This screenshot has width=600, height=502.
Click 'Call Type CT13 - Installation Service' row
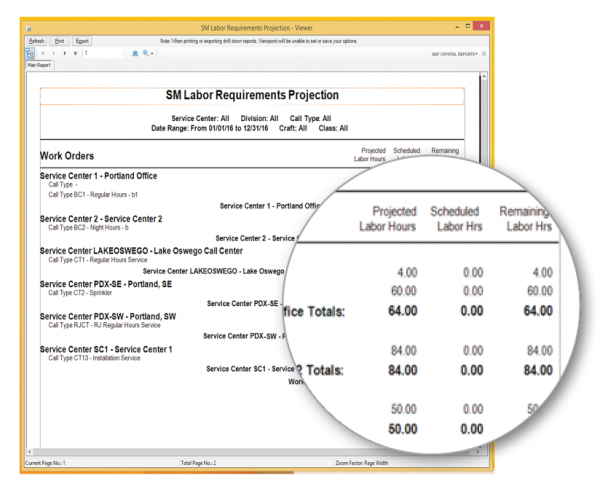click(94, 358)
